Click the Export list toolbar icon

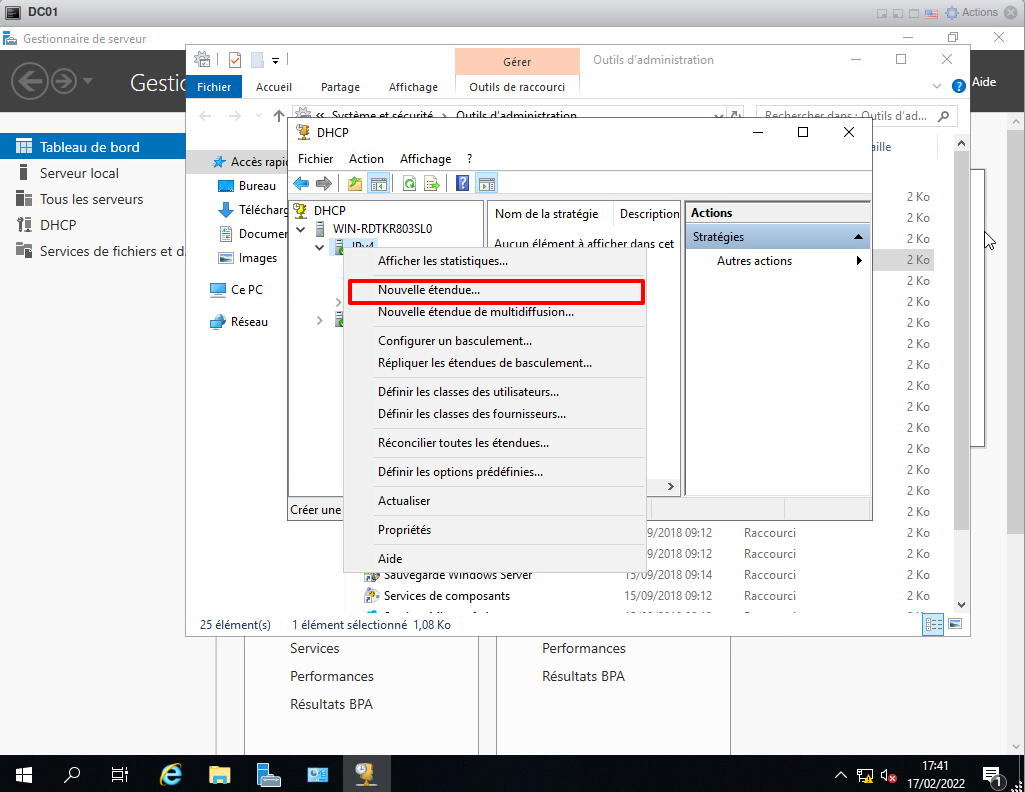432,183
